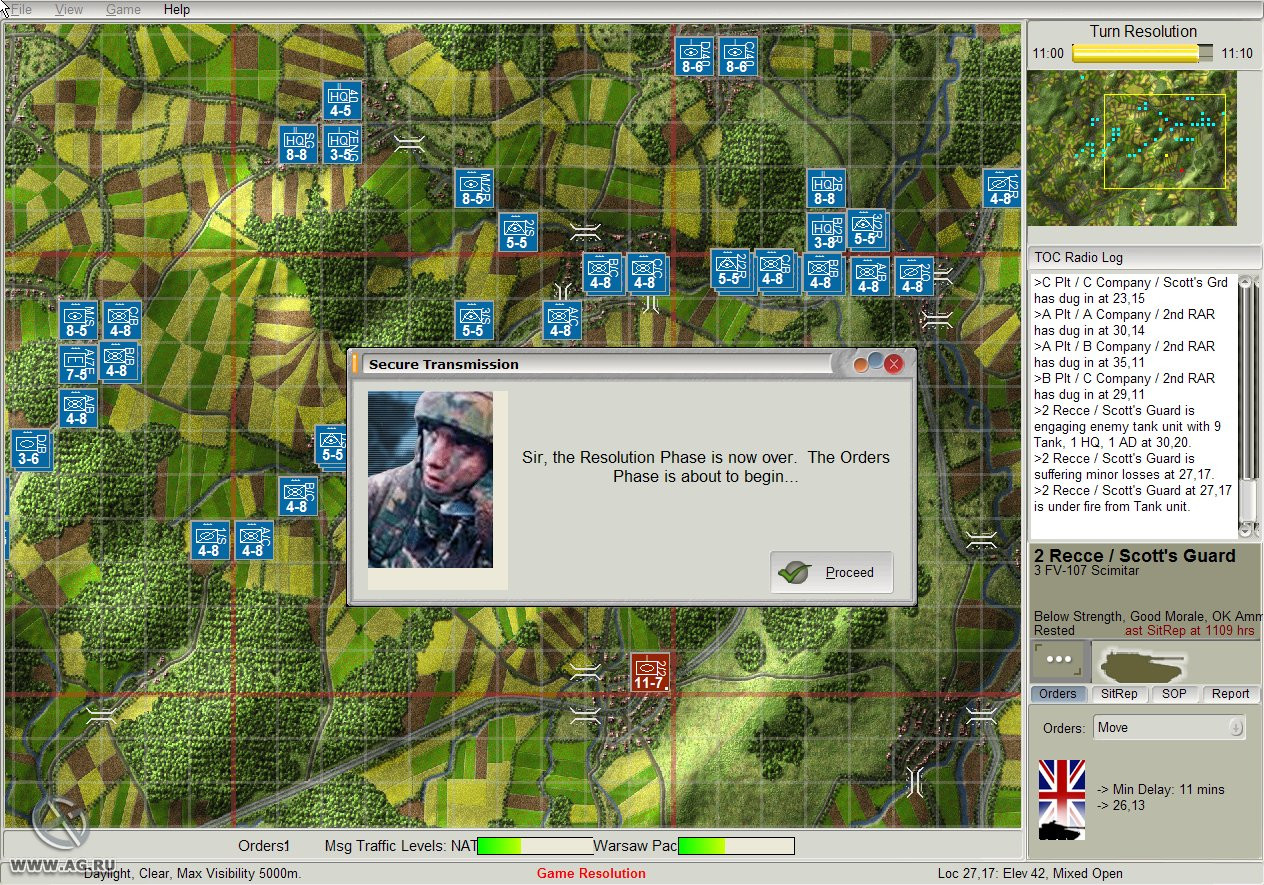Select the HQ B/2R unit rated 3-8
The image size is (1264, 885).
tap(826, 232)
